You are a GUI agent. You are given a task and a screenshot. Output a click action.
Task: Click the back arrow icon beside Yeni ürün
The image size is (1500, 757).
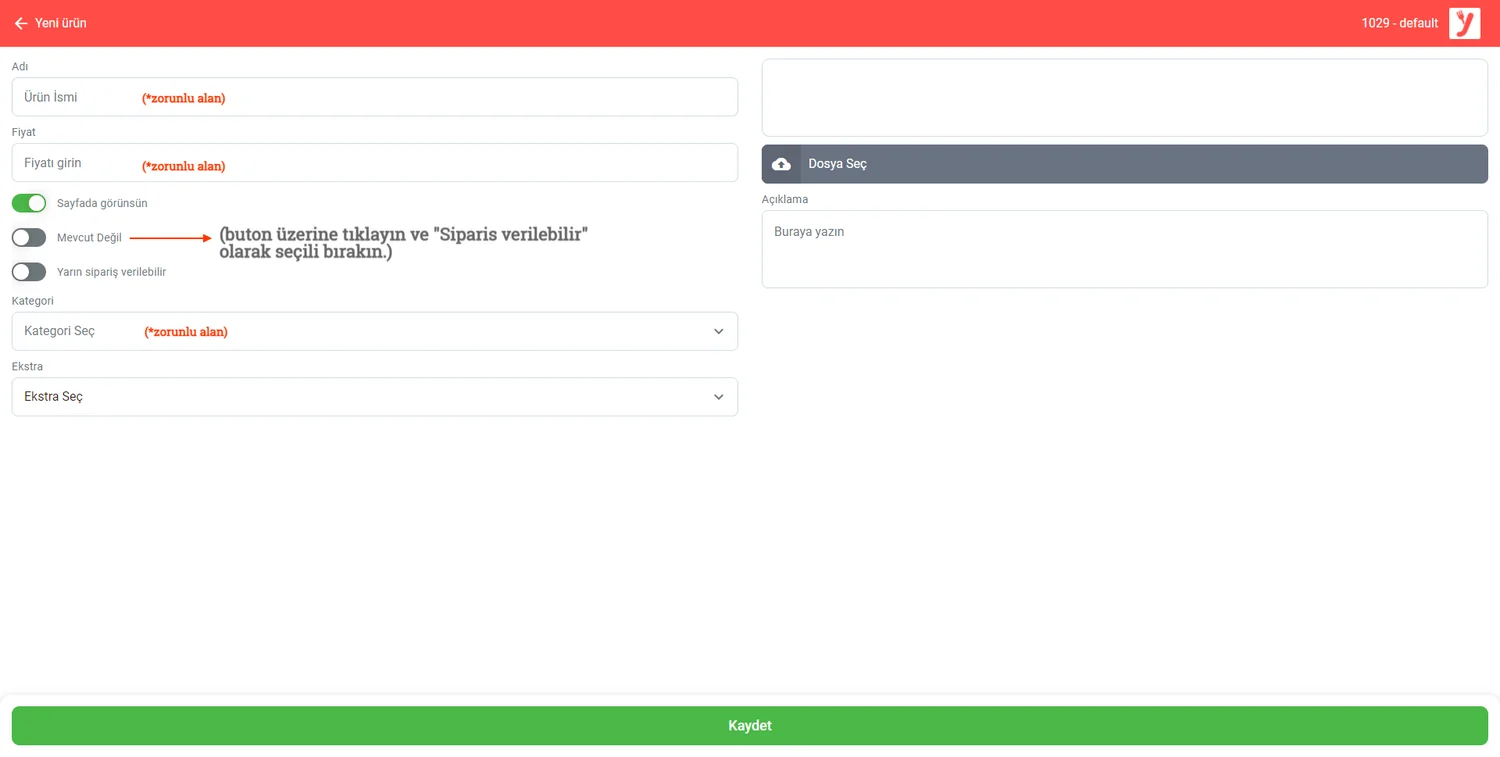click(x=20, y=23)
